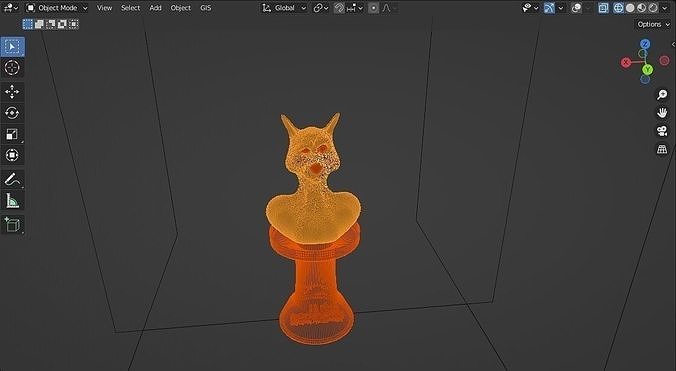Switch to rendered viewport shading
676x371 pixels.
(x=653, y=8)
